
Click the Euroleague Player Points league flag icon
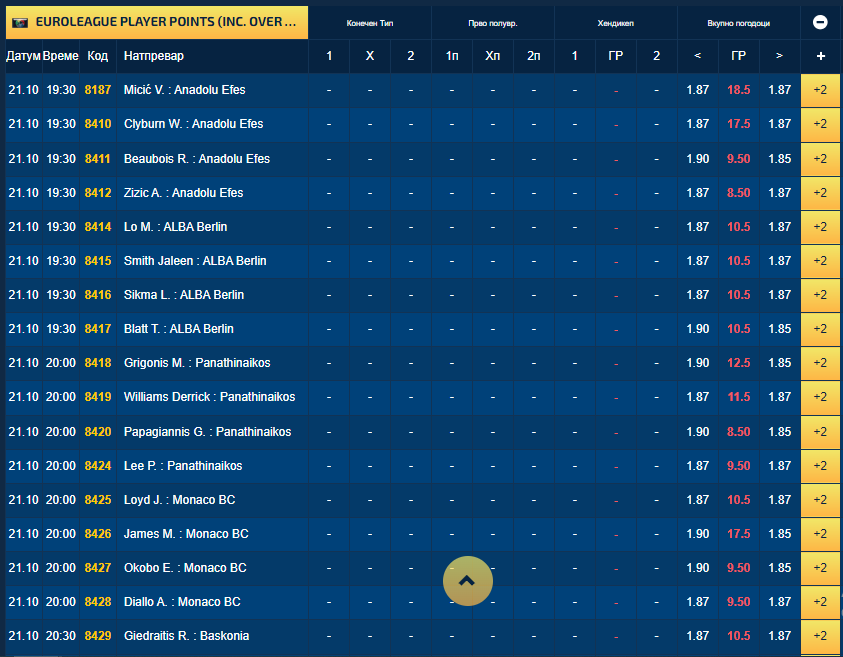(20, 23)
